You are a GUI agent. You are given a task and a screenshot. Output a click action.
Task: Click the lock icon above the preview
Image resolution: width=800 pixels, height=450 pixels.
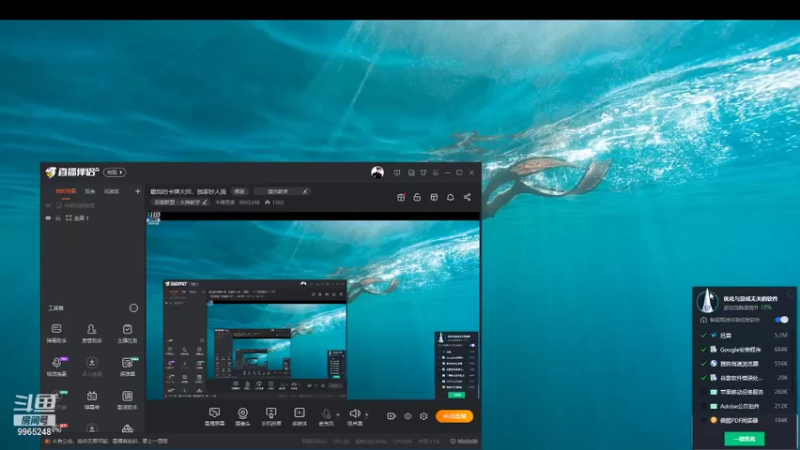click(x=417, y=197)
